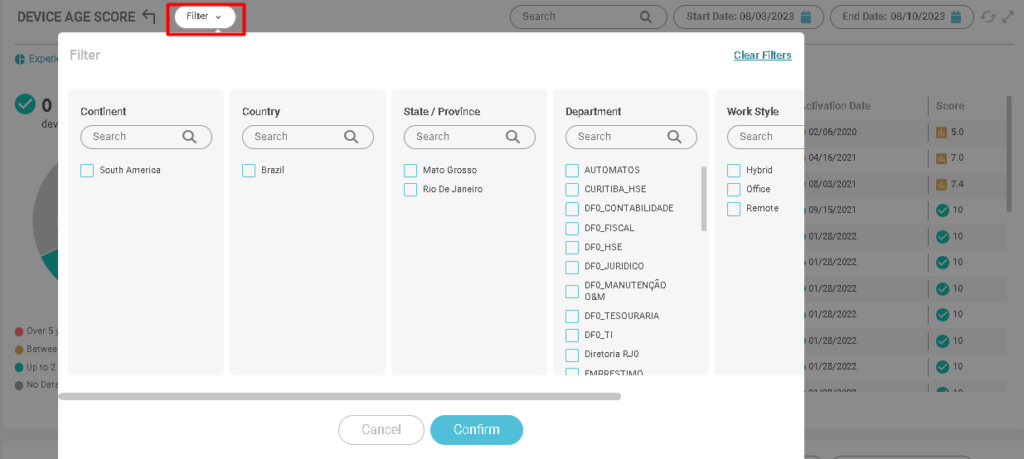Click the search icon in Continent filter
This screenshot has width=1024, height=459.
point(190,137)
